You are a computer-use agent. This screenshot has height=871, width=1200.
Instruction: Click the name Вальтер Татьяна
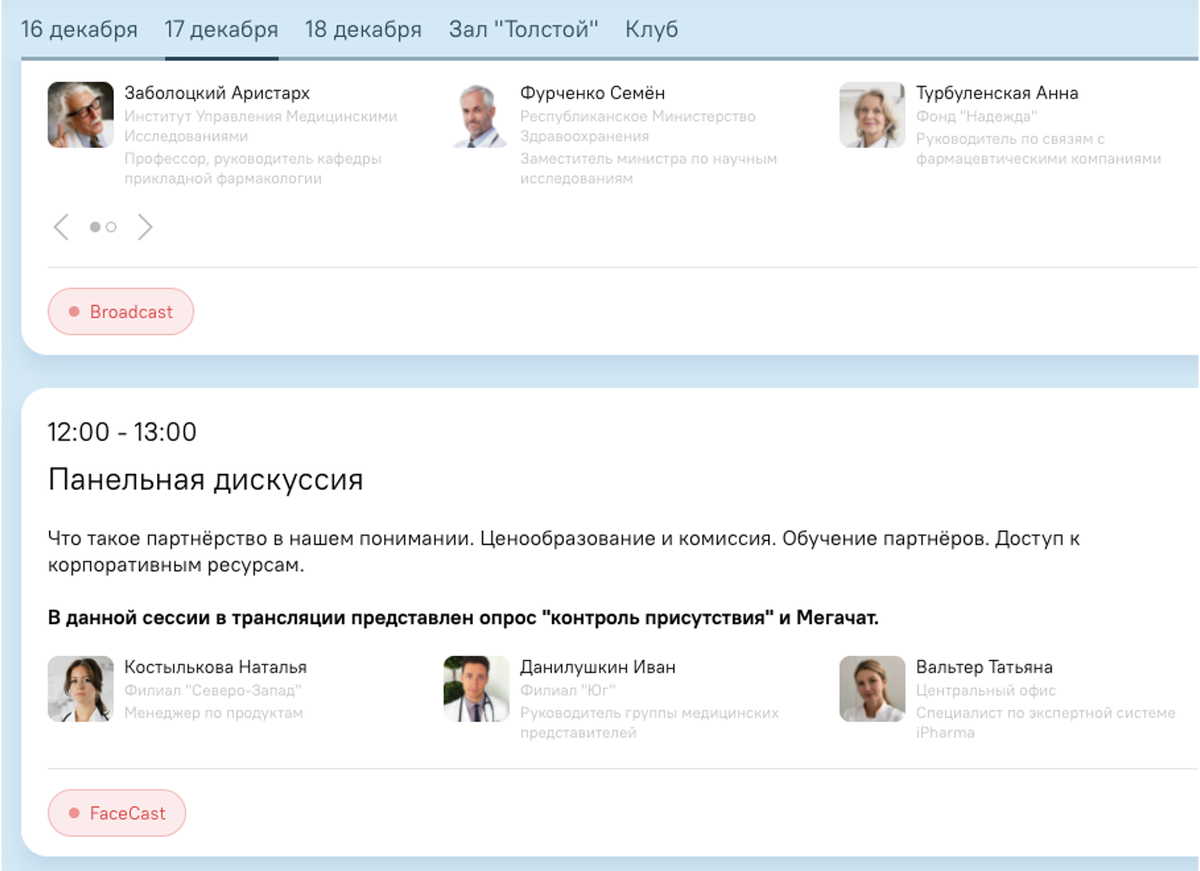click(x=984, y=667)
